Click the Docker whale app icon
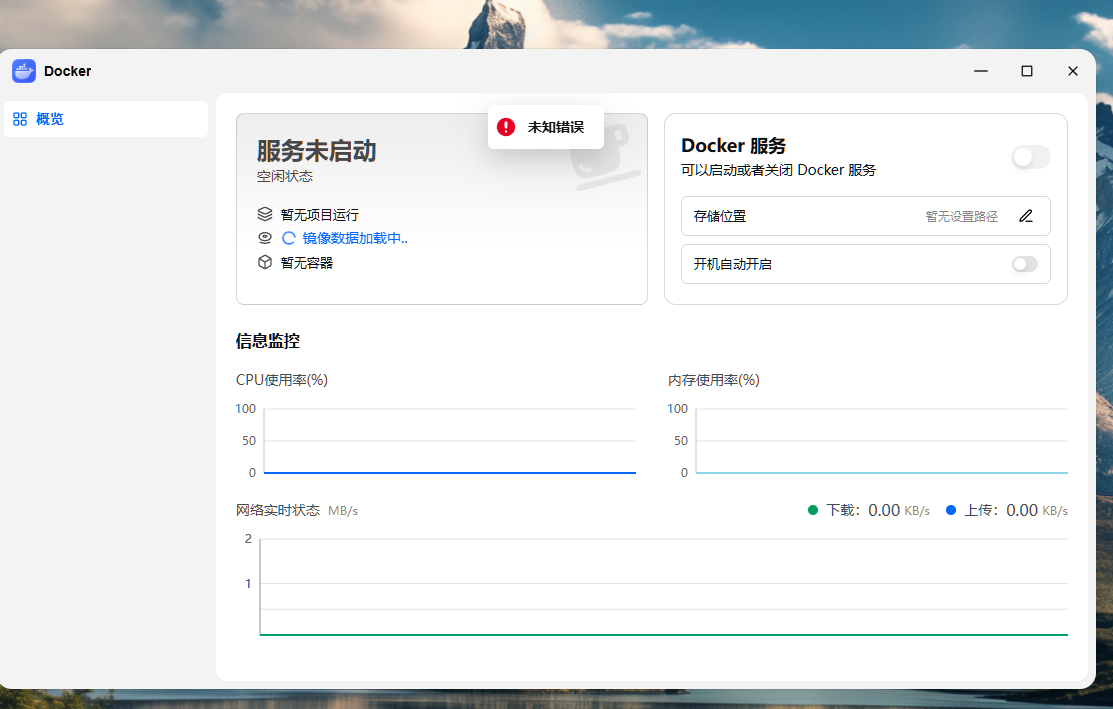The width and height of the screenshot is (1113, 709). click(x=24, y=71)
